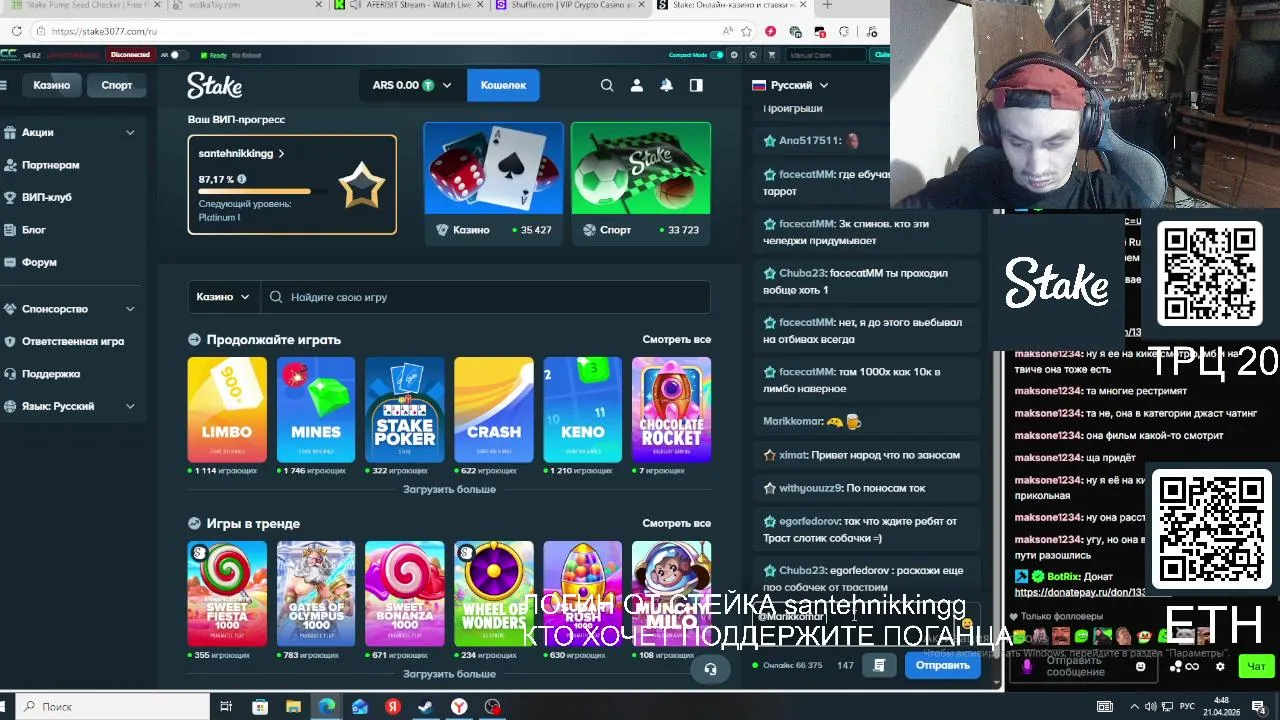
Task: Open the Русский chat language dropdown
Action: [x=790, y=85]
